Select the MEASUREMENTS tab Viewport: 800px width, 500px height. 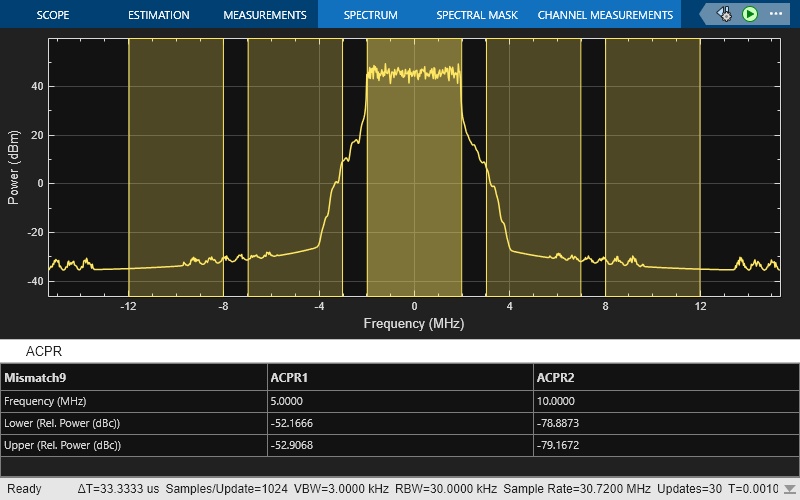264,15
